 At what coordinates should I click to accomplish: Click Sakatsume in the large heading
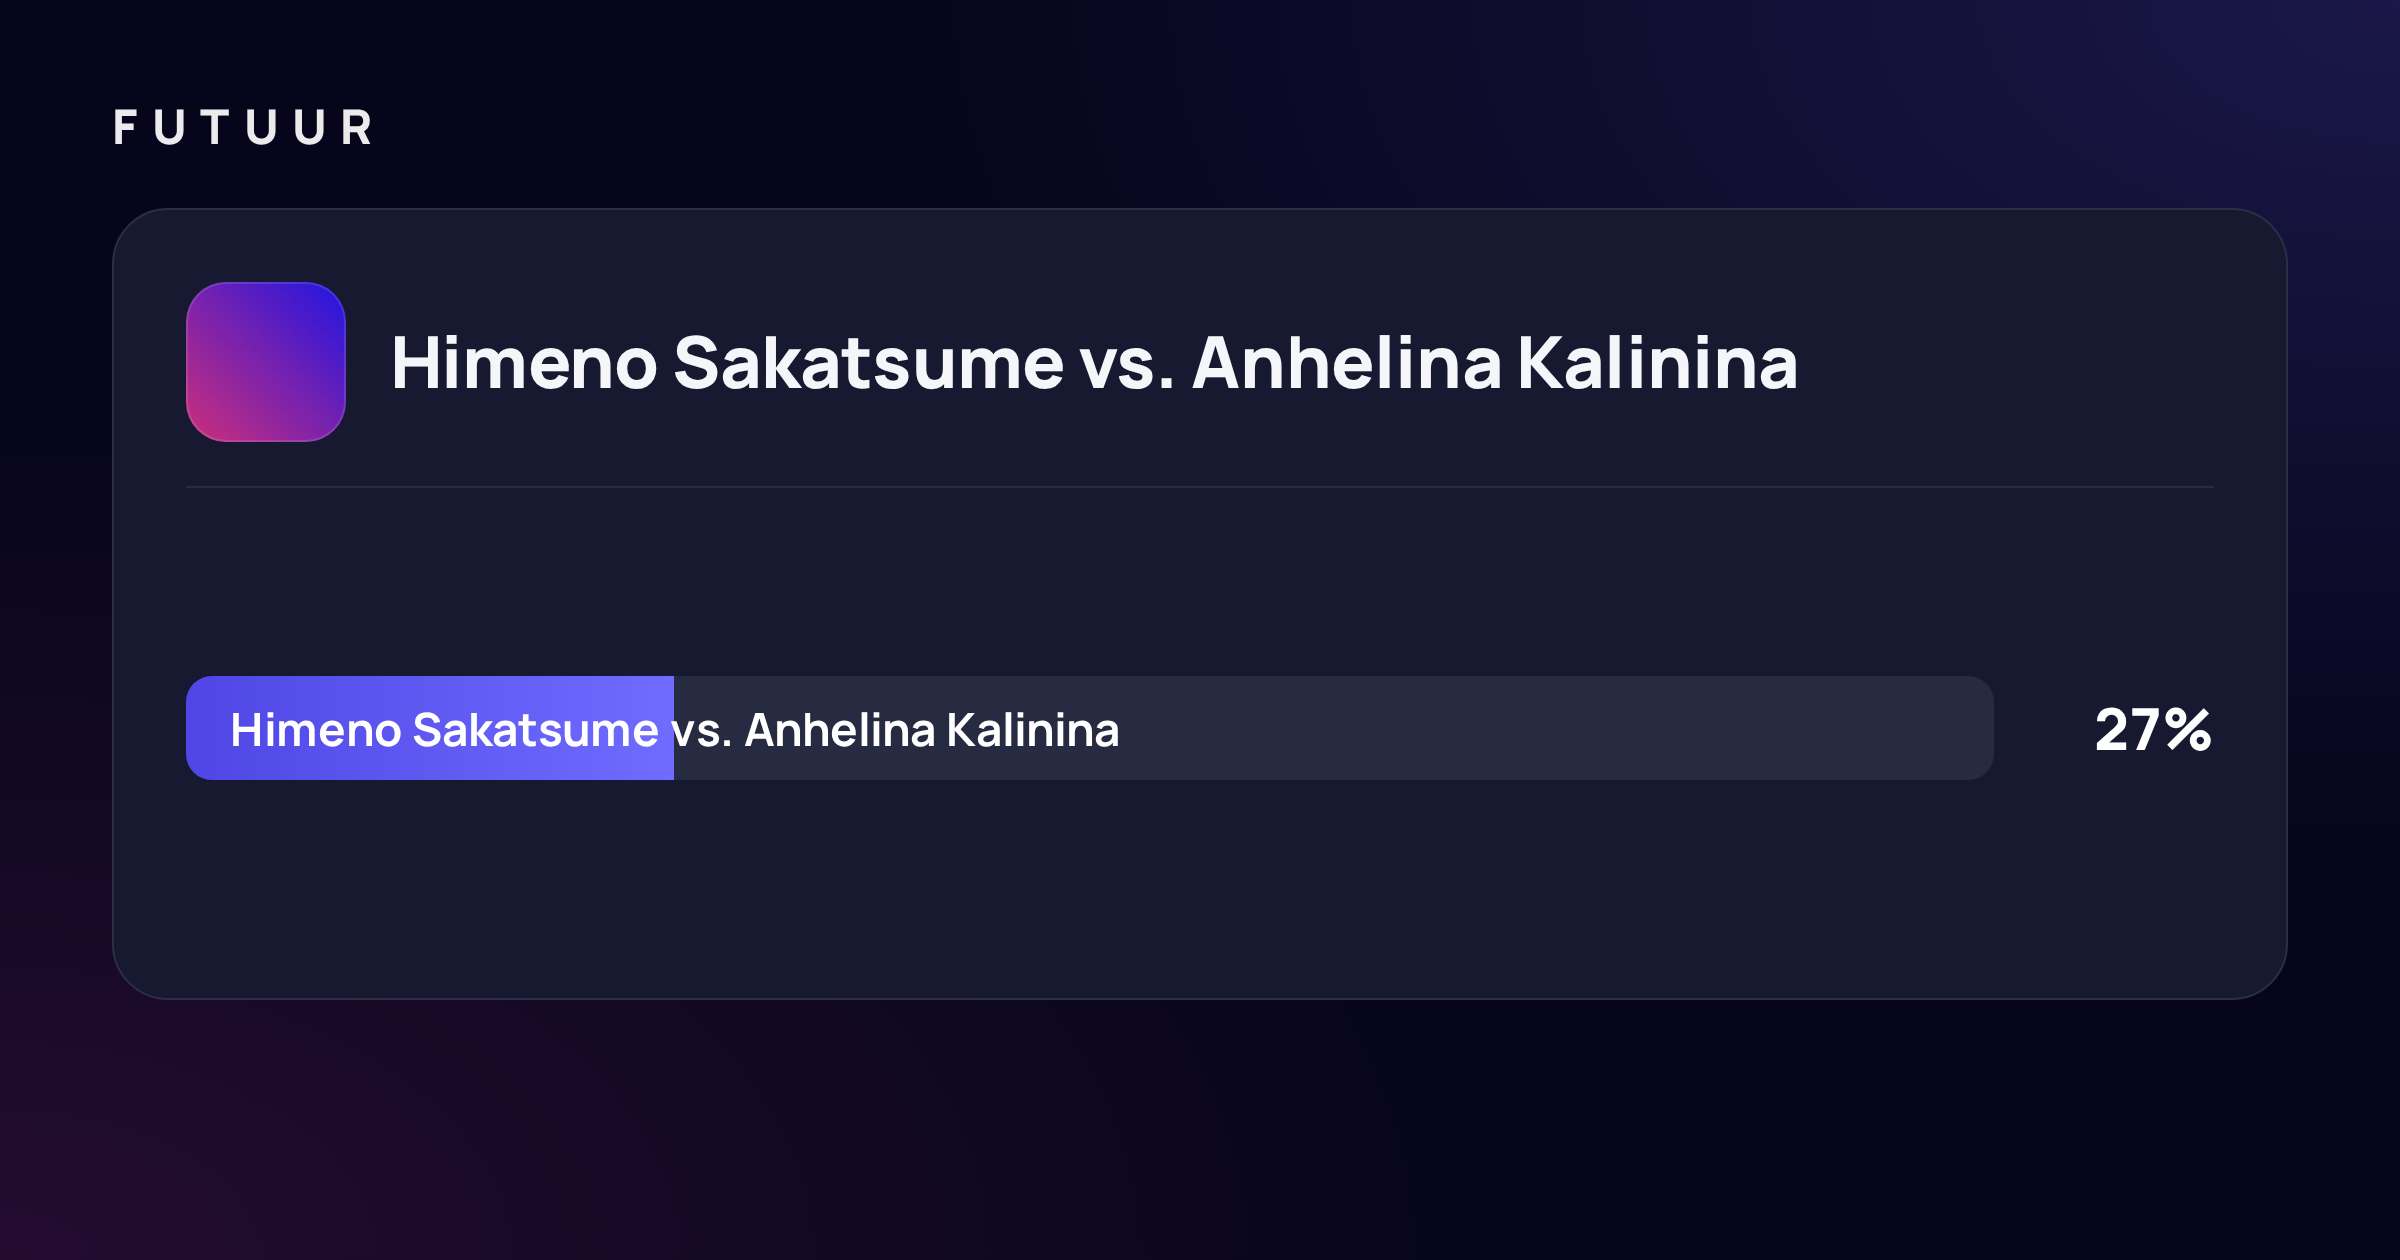pos(868,362)
